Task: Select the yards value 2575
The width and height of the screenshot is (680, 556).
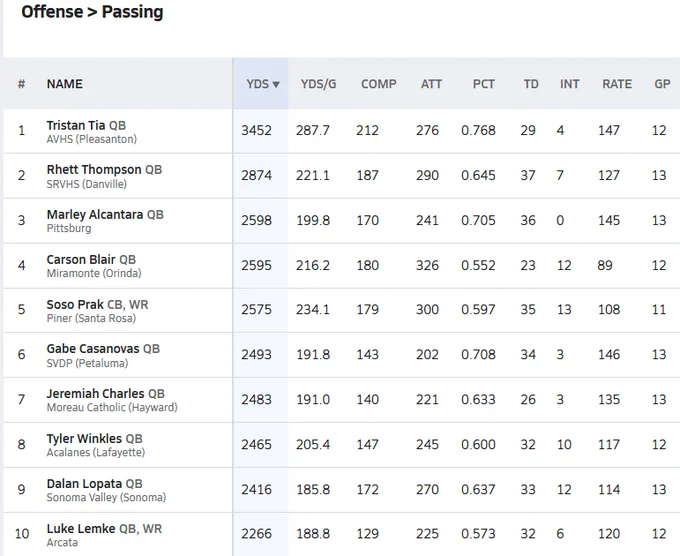Action: point(256,310)
